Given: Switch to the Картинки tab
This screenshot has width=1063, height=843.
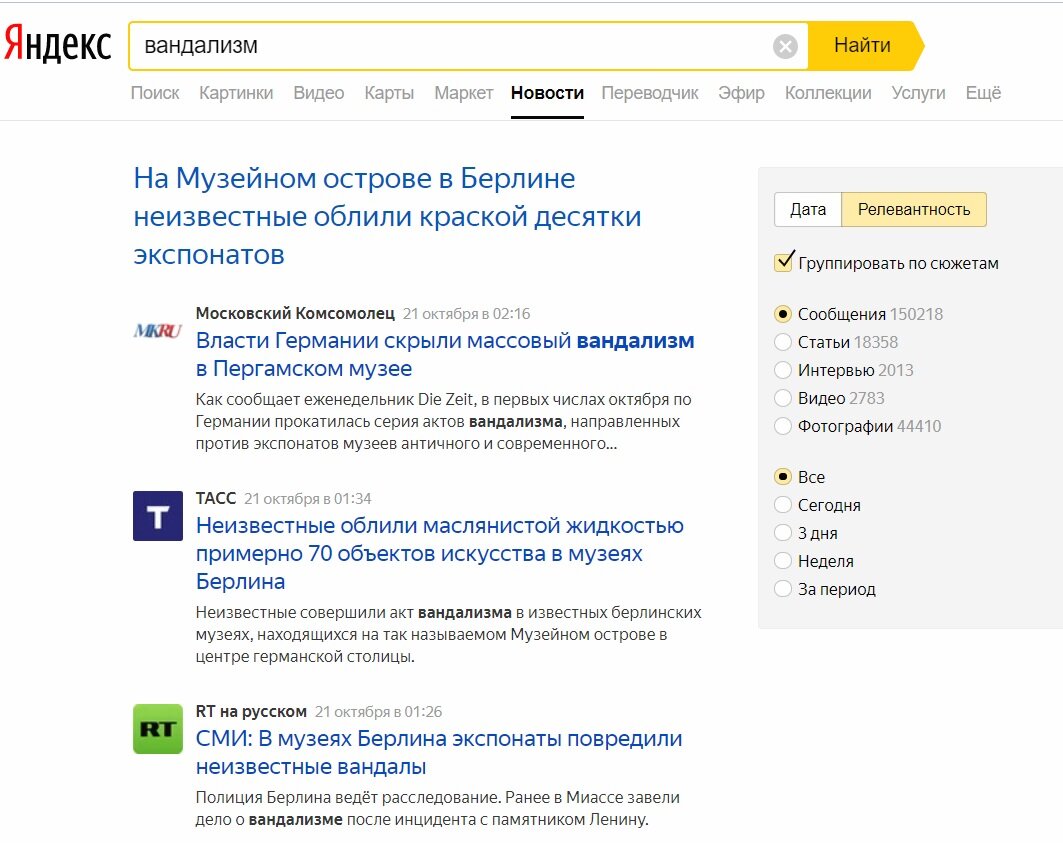Looking at the screenshot, I should point(236,93).
